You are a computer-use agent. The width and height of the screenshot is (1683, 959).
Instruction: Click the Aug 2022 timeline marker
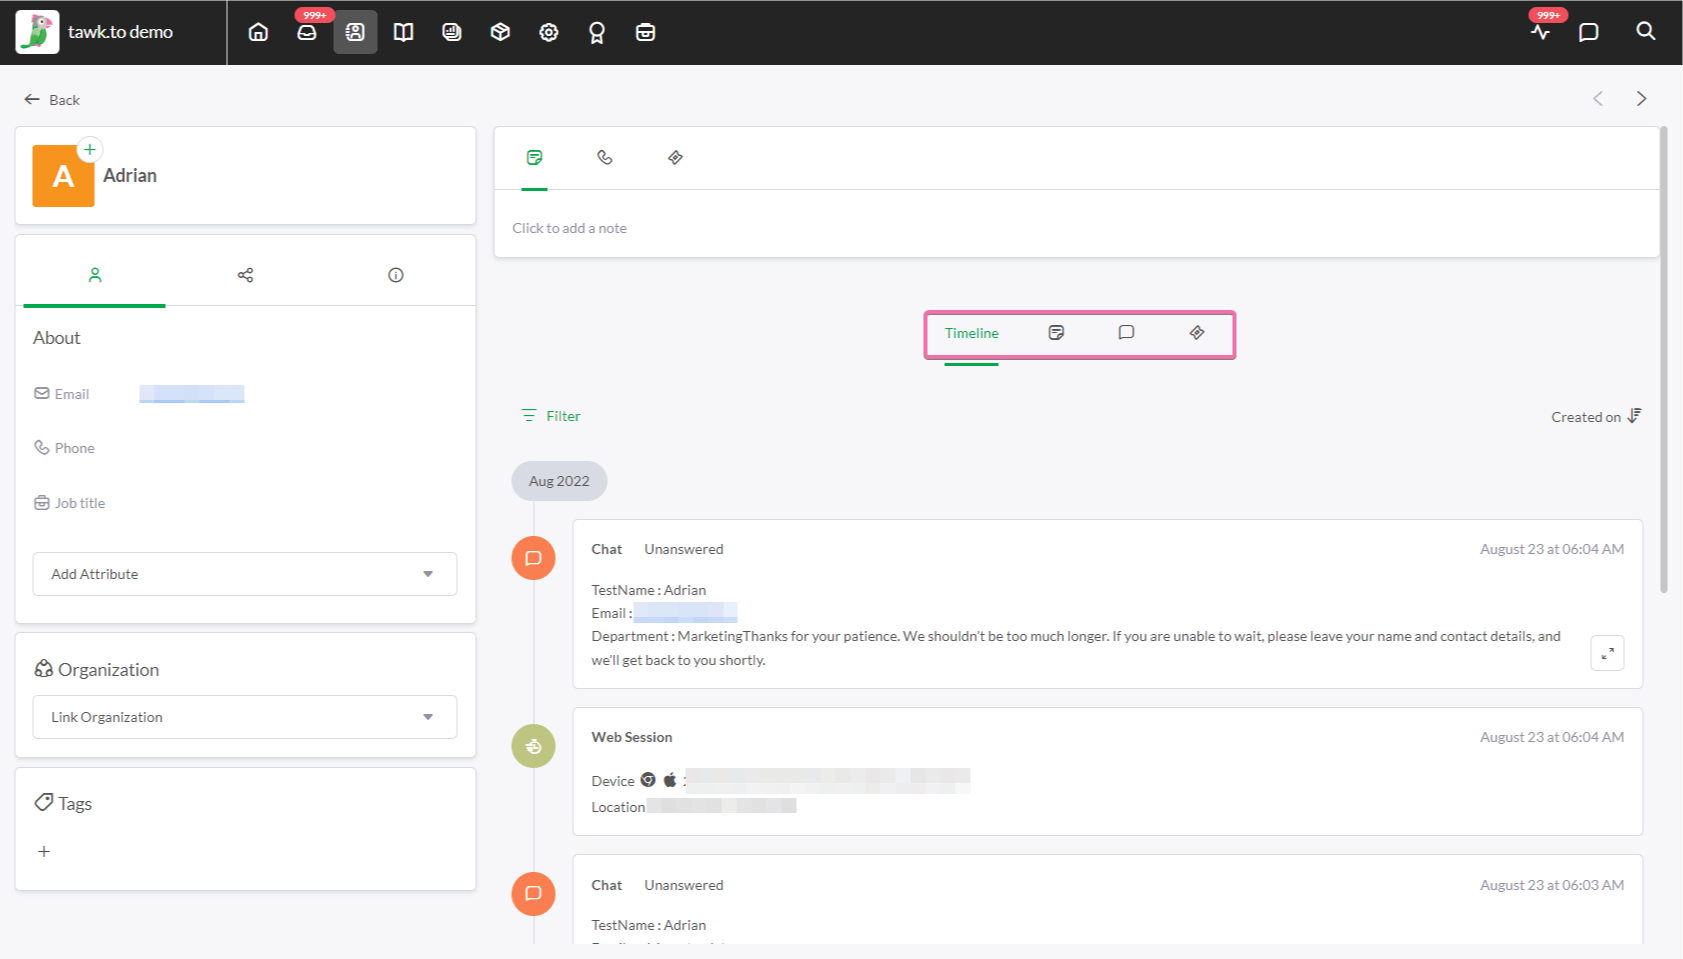coord(559,481)
